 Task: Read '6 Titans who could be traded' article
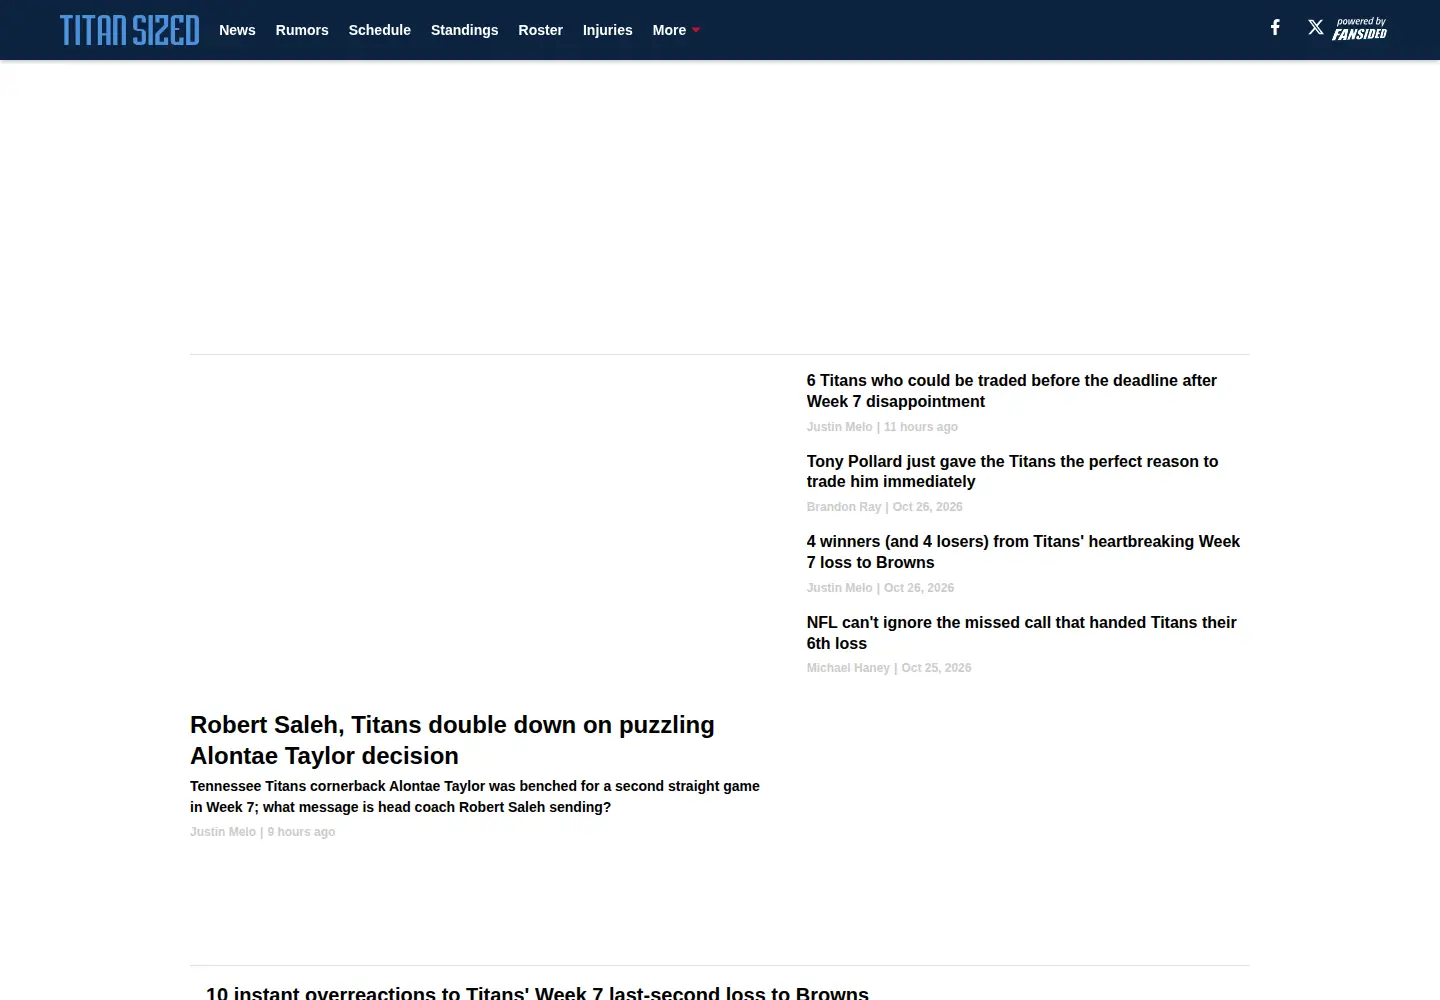pos(1012,391)
